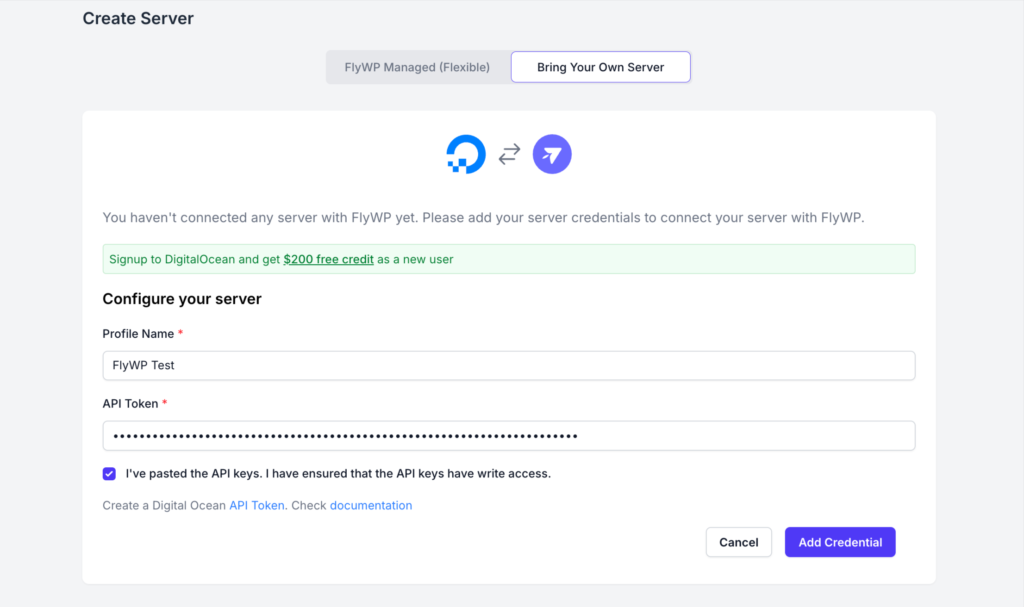Click the green DigitalOcean signup banner
The image size is (1024, 607).
600,259
